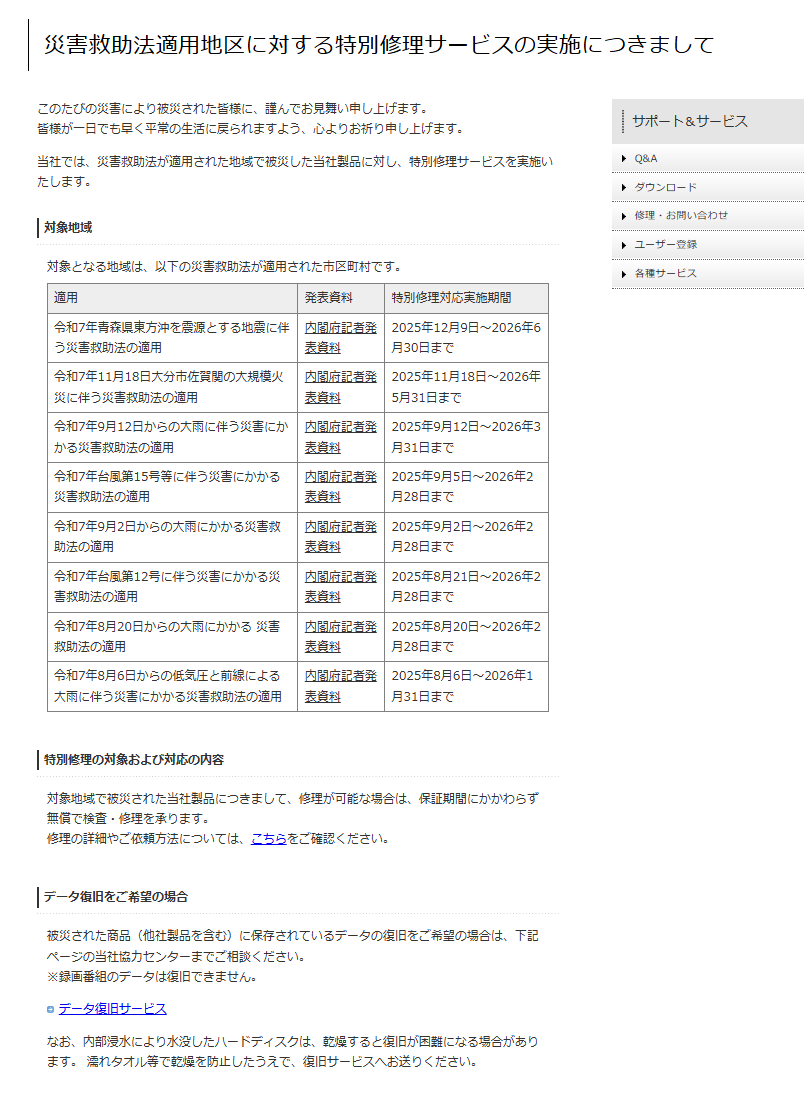810x1097 pixels.
Task: Open 内閣府記者発表資料 for 台風第12号 row
Action: [341, 586]
